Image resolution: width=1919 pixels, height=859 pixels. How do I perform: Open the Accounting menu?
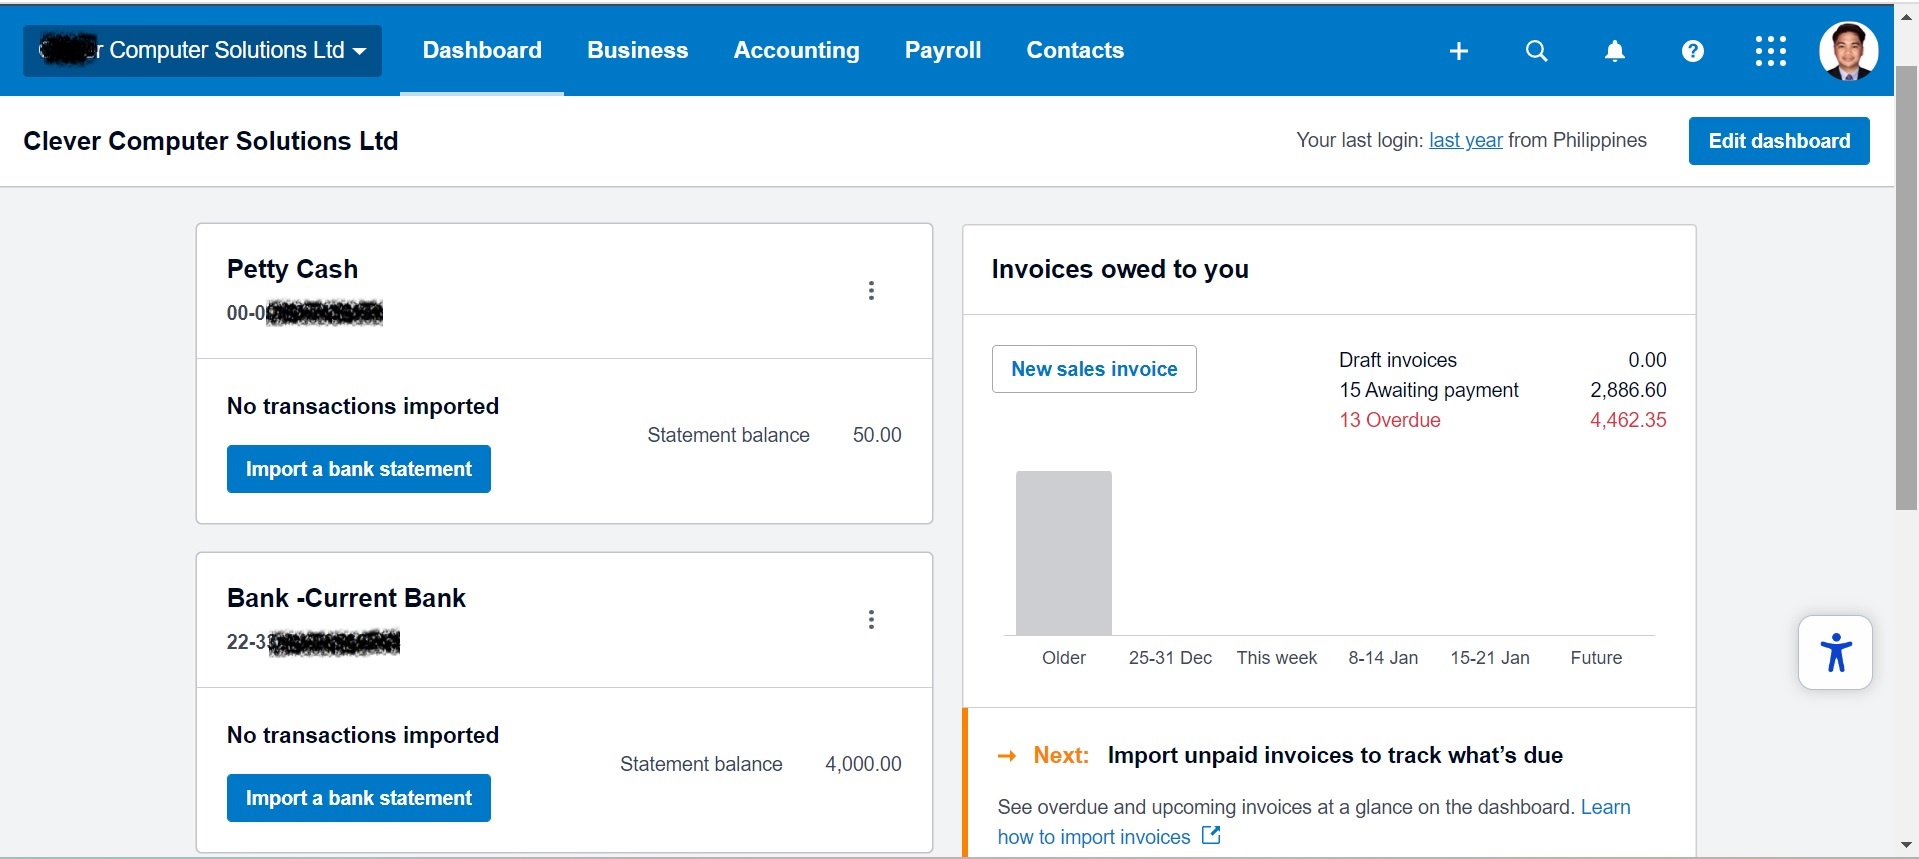[x=796, y=51]
